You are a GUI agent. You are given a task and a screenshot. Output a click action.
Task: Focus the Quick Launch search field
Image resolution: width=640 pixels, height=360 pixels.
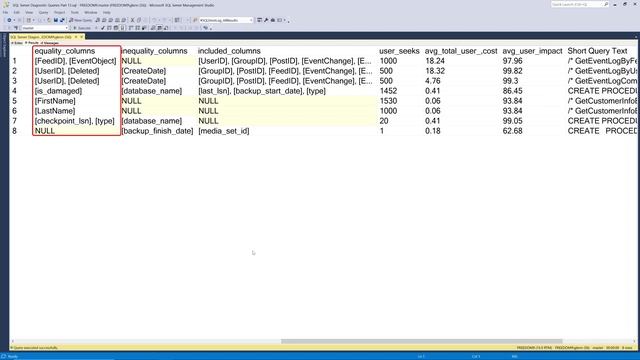pos(576,4)
